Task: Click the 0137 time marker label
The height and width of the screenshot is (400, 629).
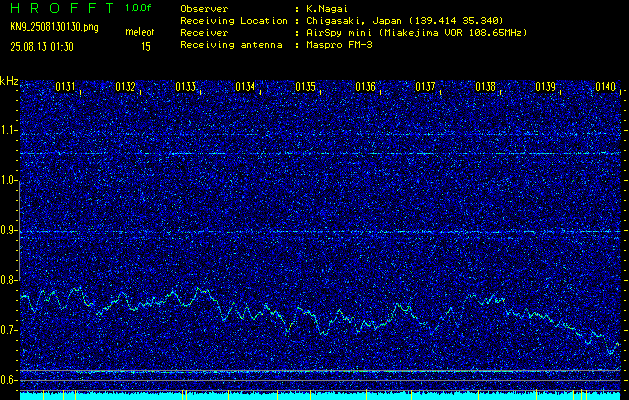Action: click(x=425, y=87)
